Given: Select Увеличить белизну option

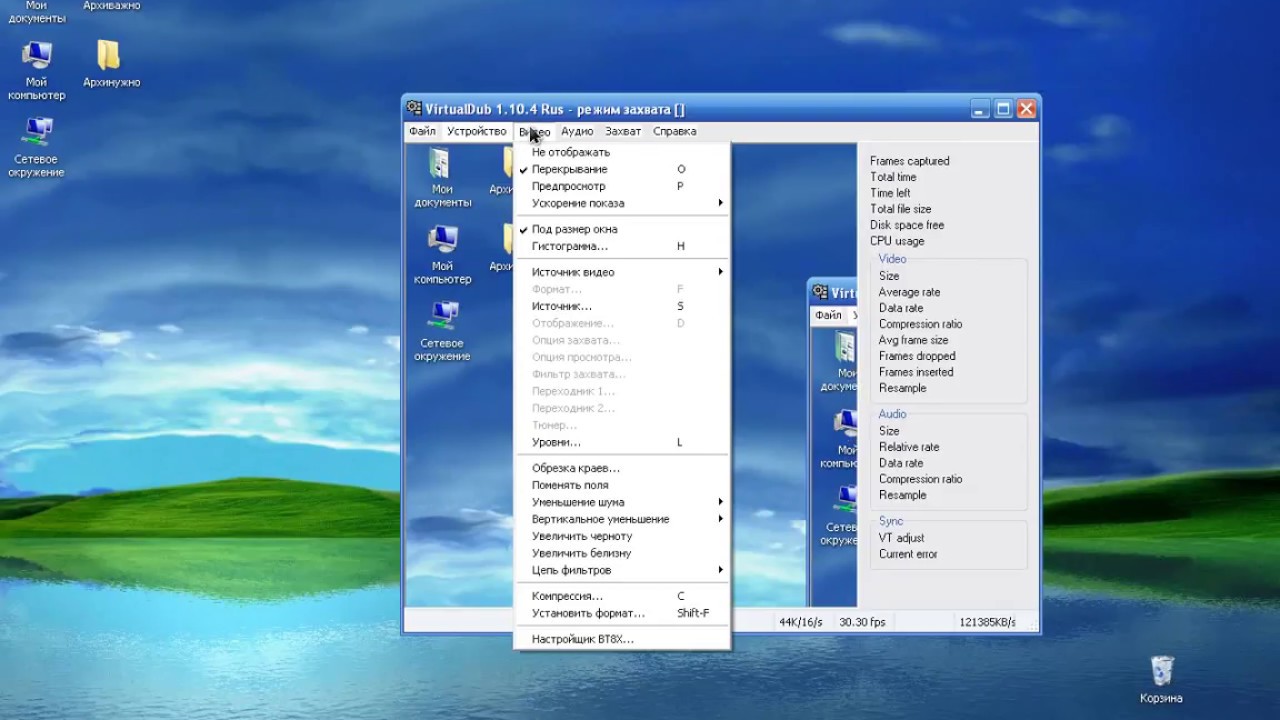Looking at the screenshot, I should coord(621,553).
